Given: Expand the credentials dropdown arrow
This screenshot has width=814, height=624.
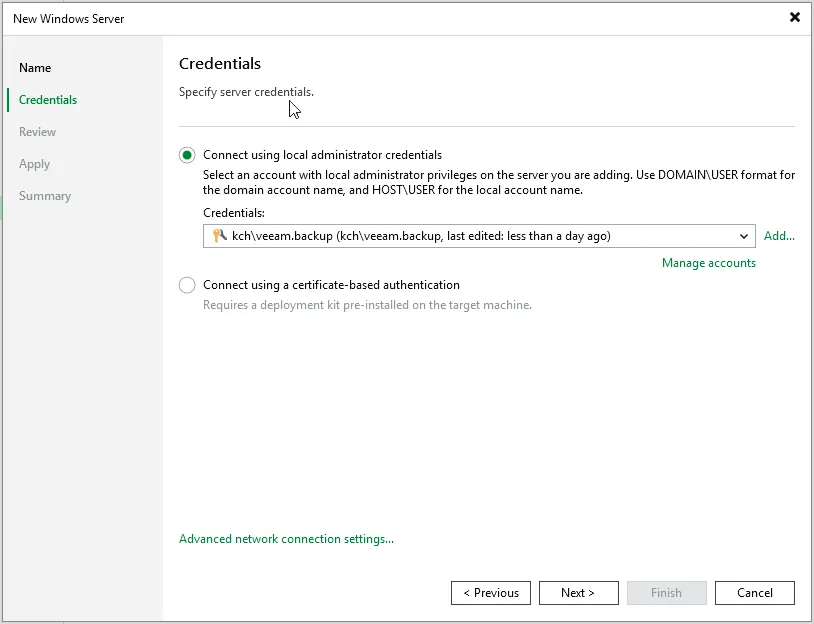Looking at the screenshot, I should (744, 236).
